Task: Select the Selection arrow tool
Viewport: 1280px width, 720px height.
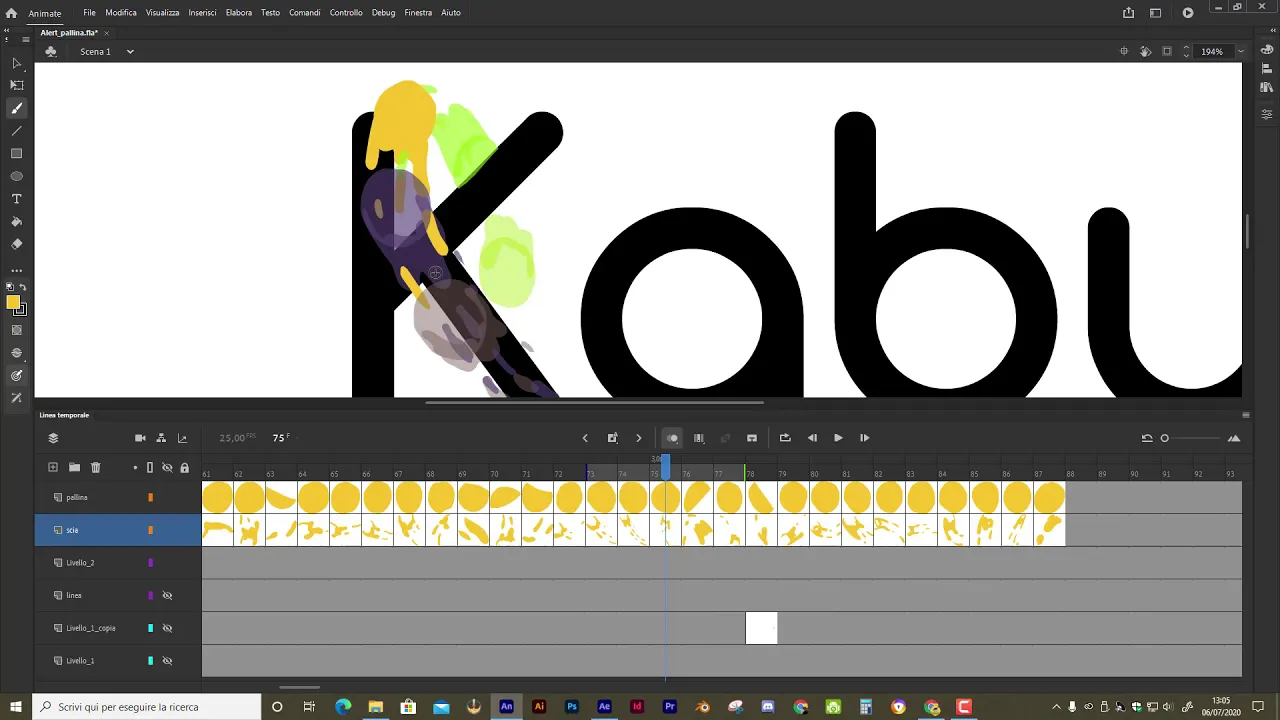Action: tap(16, 63)
